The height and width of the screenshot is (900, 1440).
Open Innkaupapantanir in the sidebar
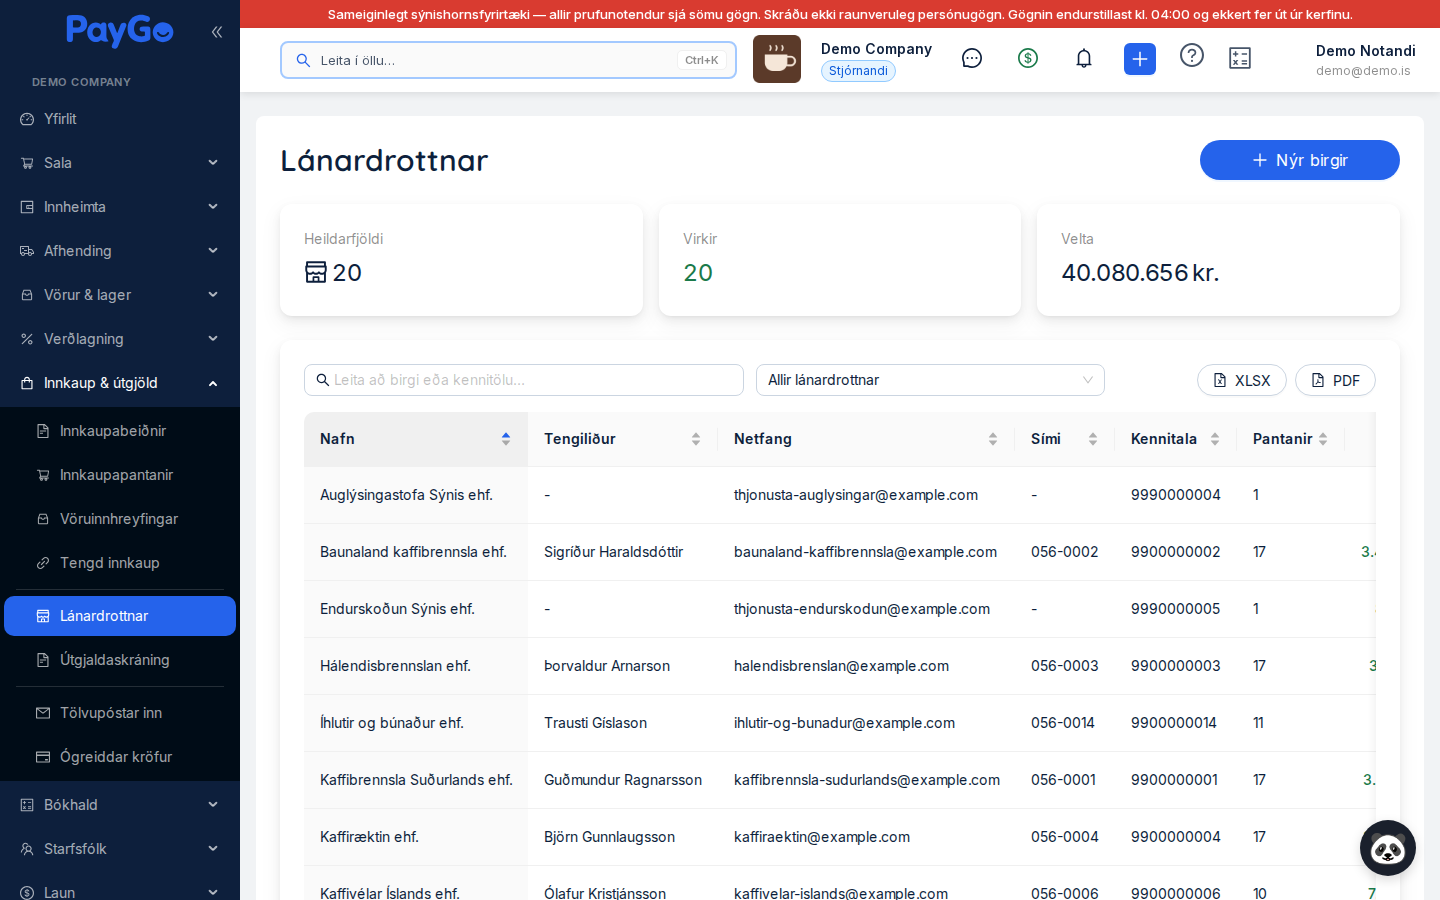tap(120, 475)
